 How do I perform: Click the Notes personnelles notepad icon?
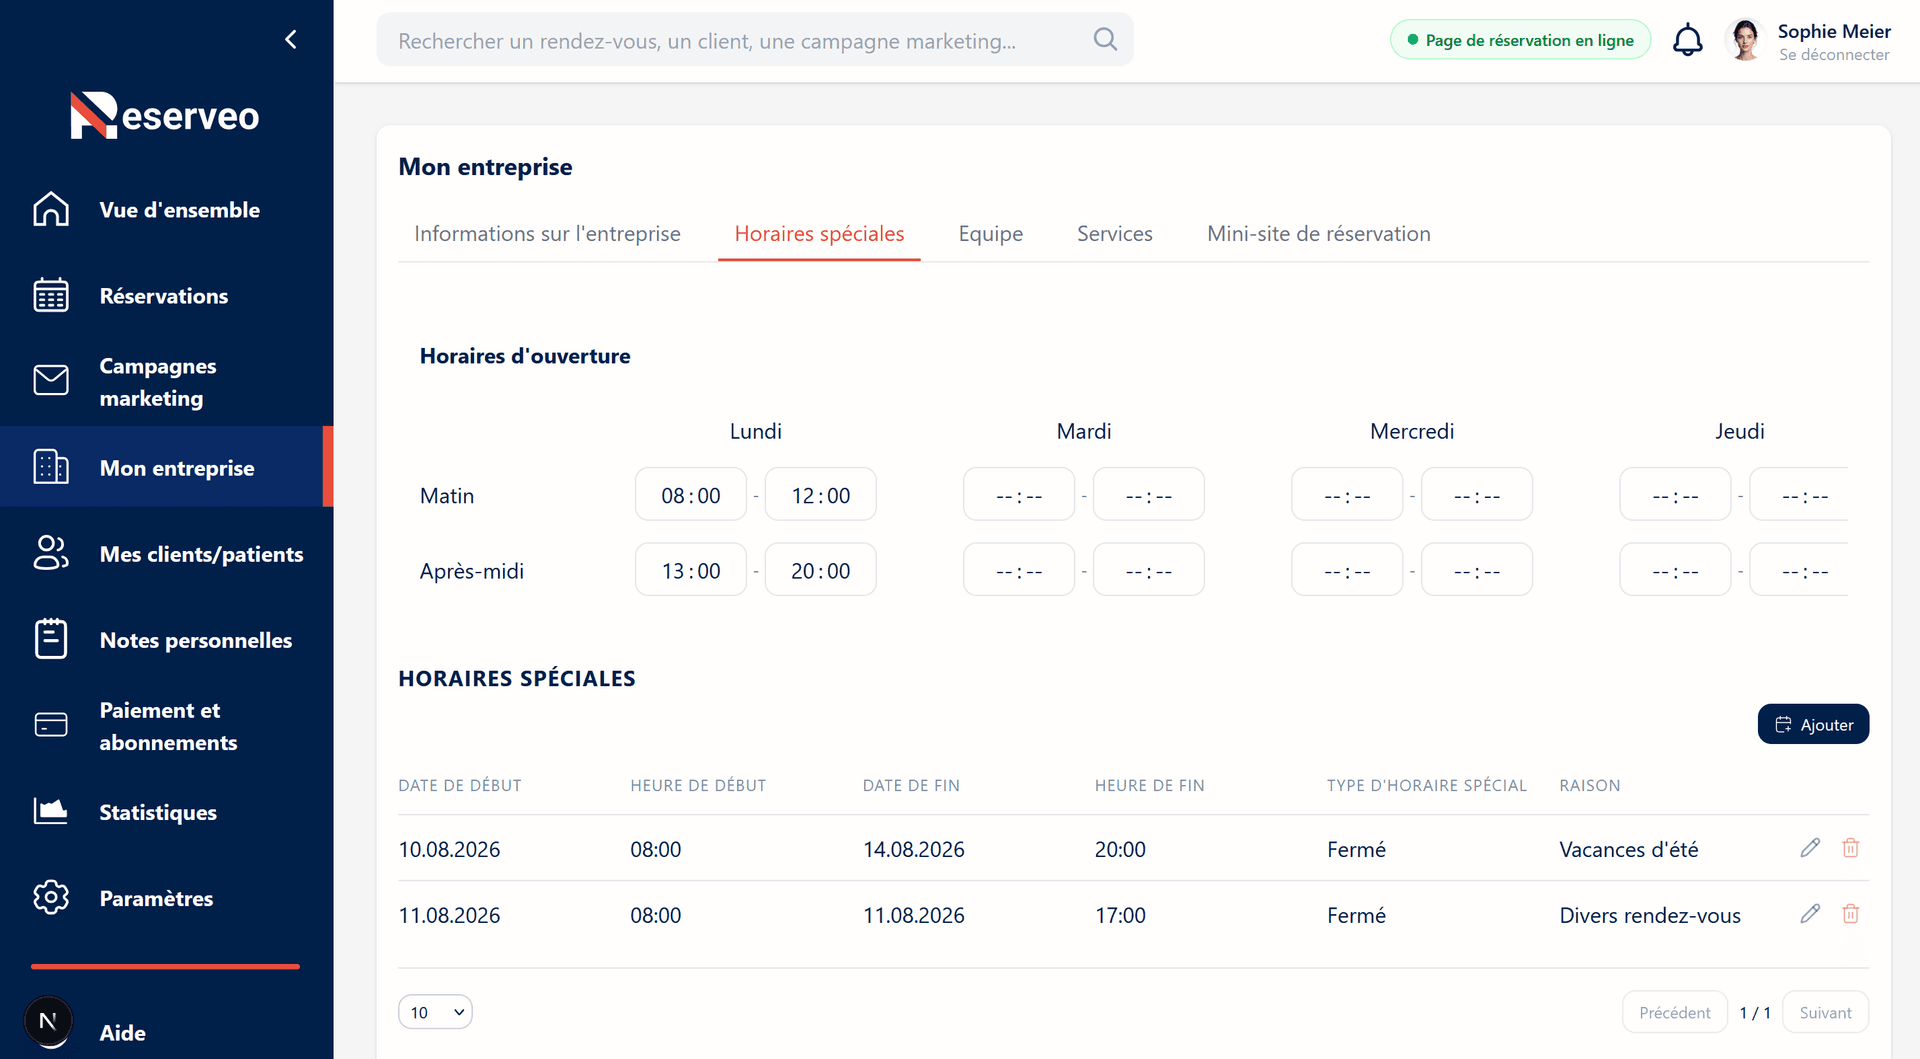(x=51, y=639)
